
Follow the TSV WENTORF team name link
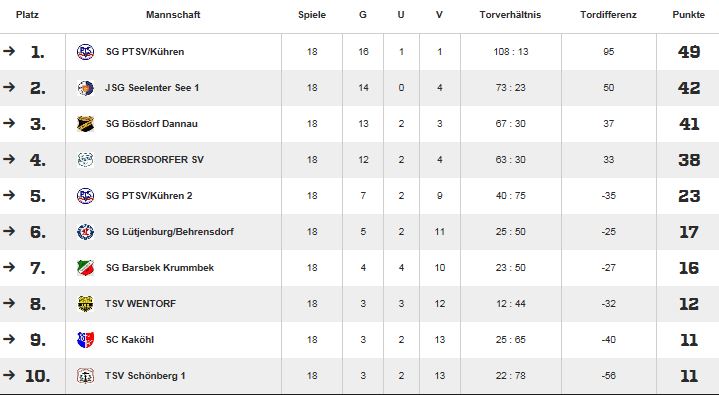pos(140,304)
